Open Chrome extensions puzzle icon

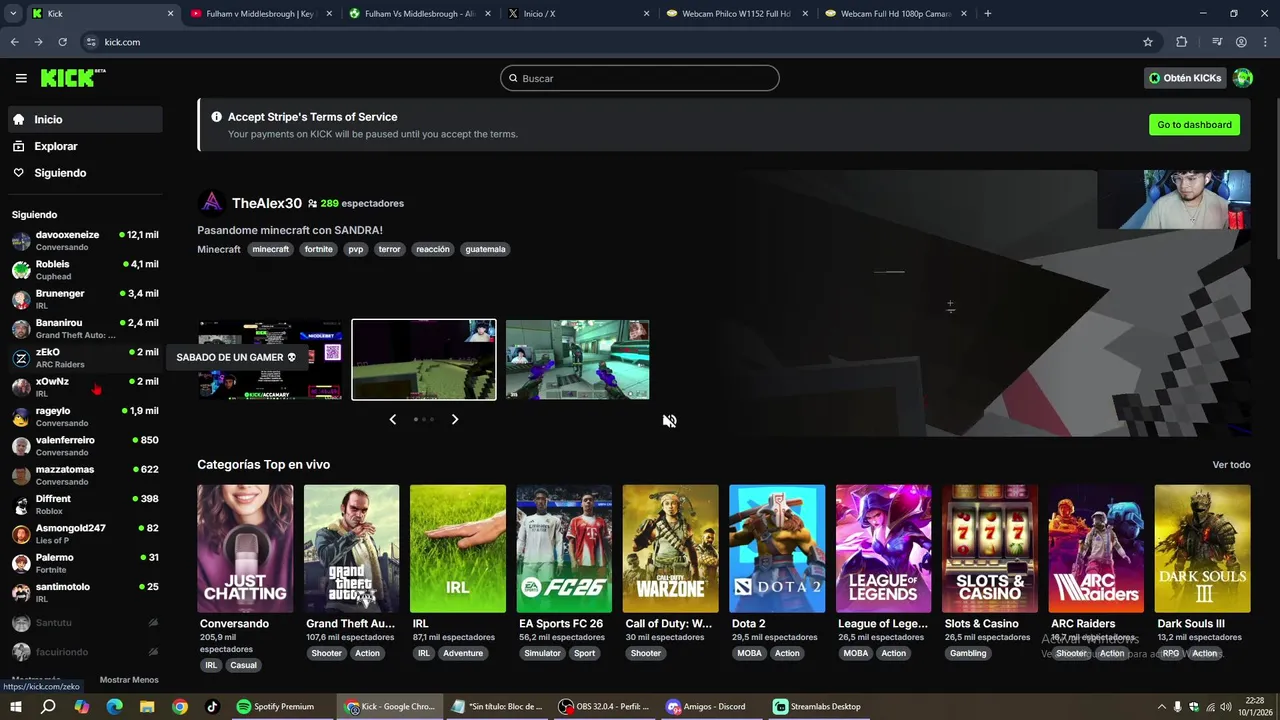click(1181, 42)
